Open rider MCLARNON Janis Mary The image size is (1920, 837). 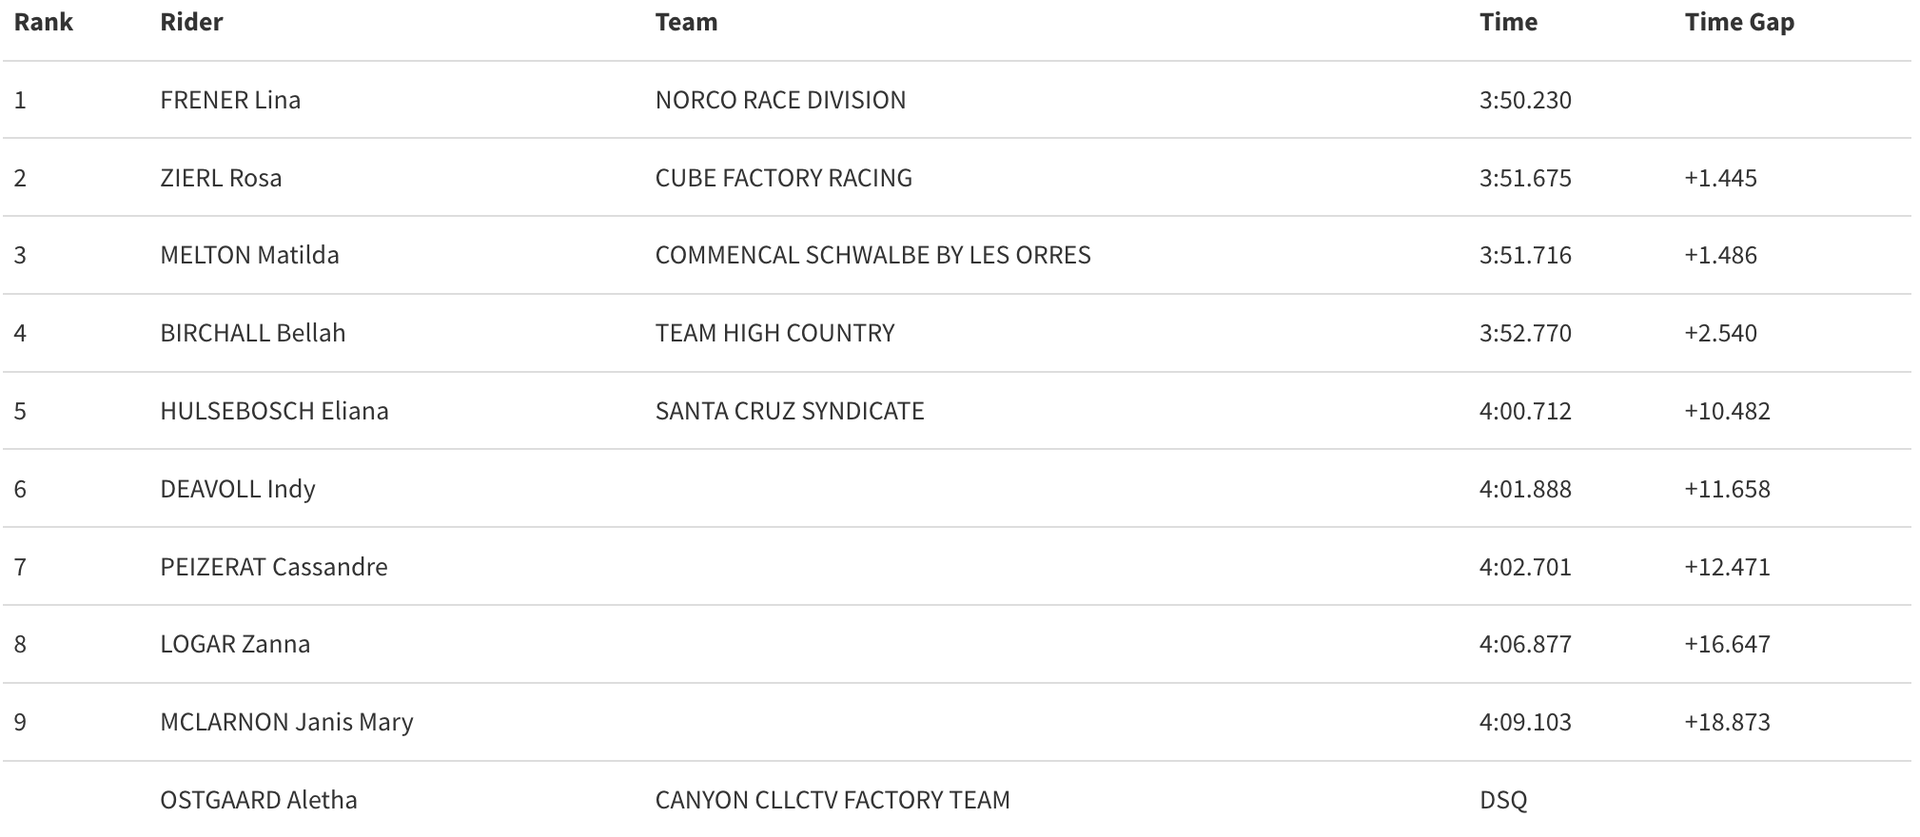coord(286,722)
